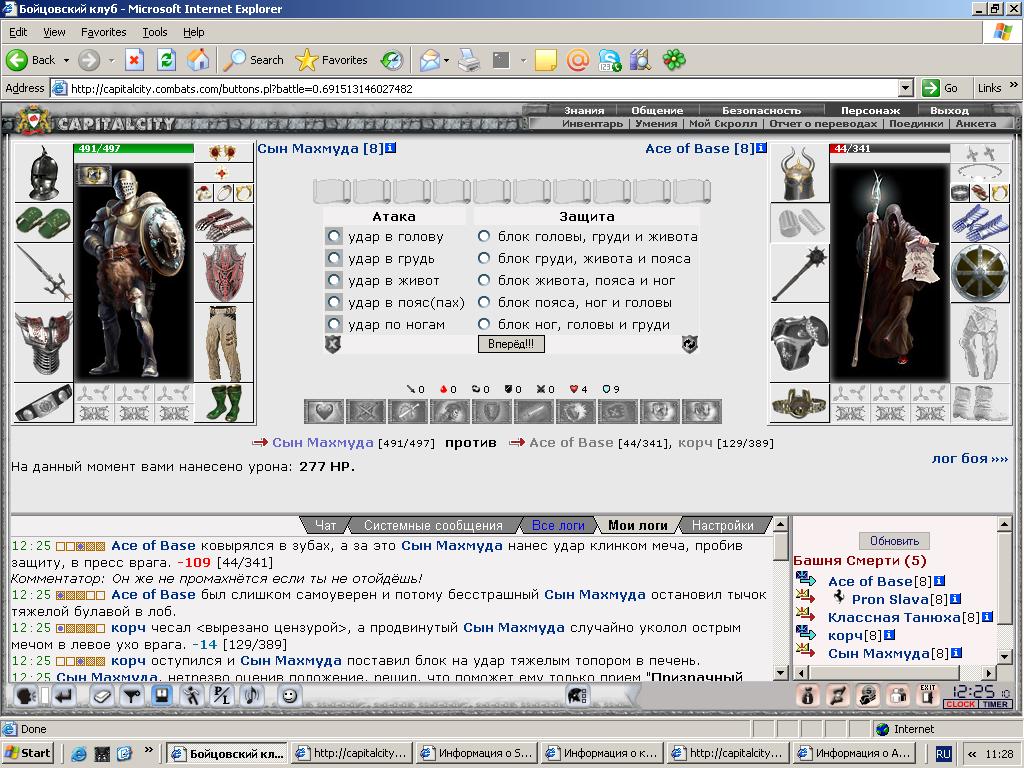
Task: Expand the Links toolbar chevron
Action: [x=1014, y=86]
